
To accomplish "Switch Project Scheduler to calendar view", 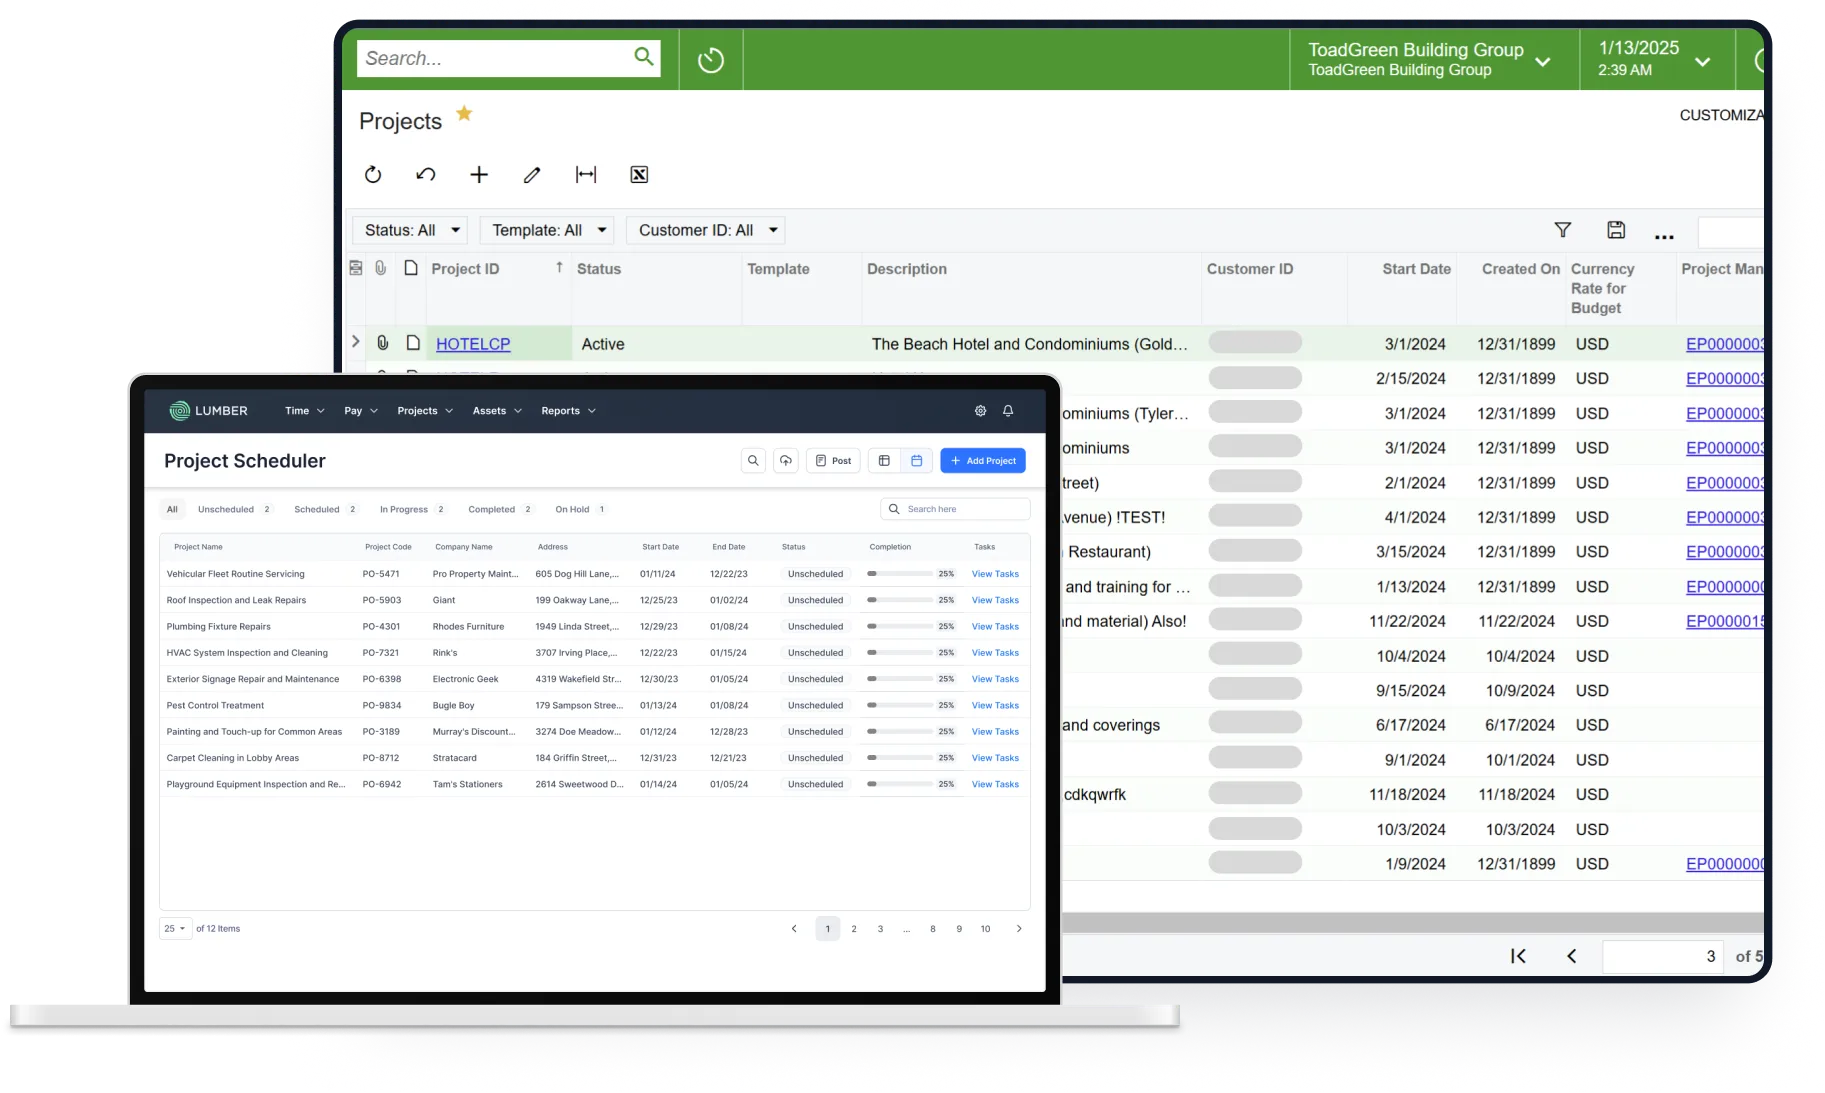I will (916, 460).
